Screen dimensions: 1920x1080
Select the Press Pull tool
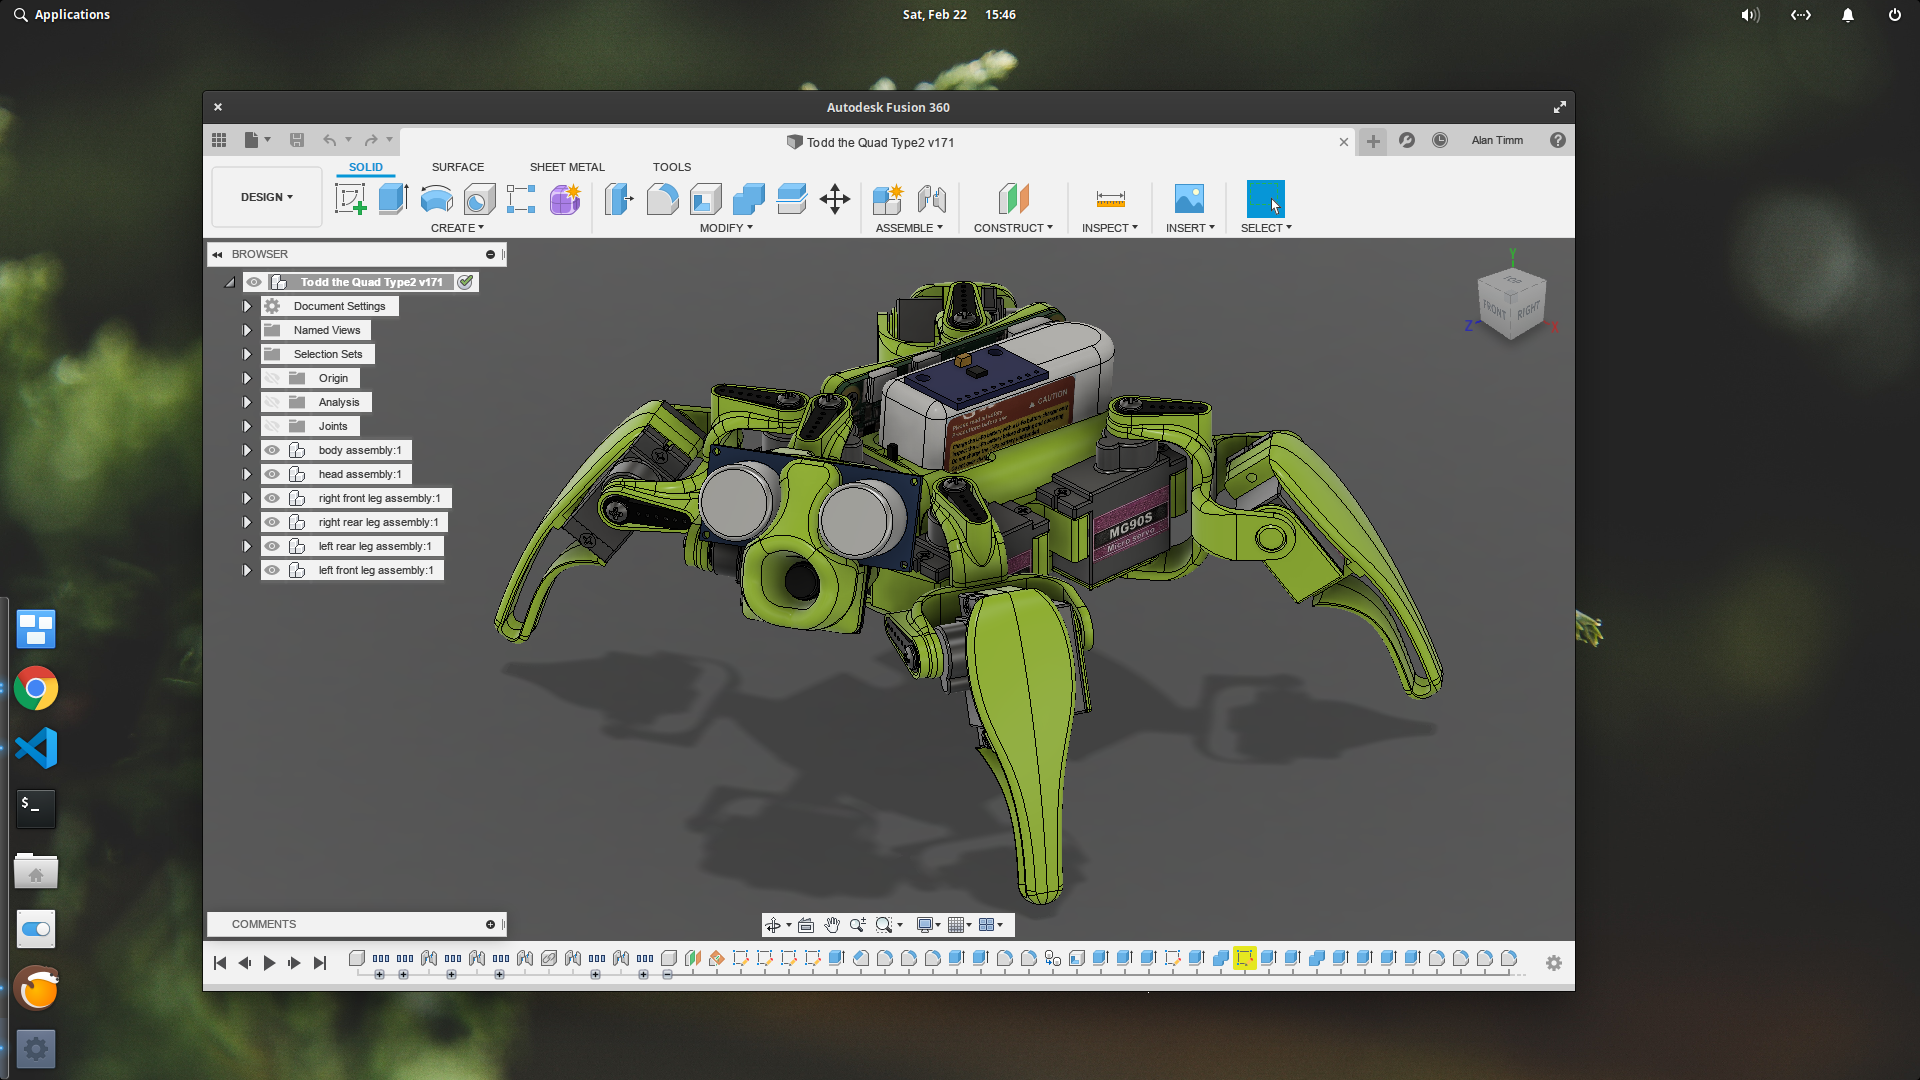618,198
